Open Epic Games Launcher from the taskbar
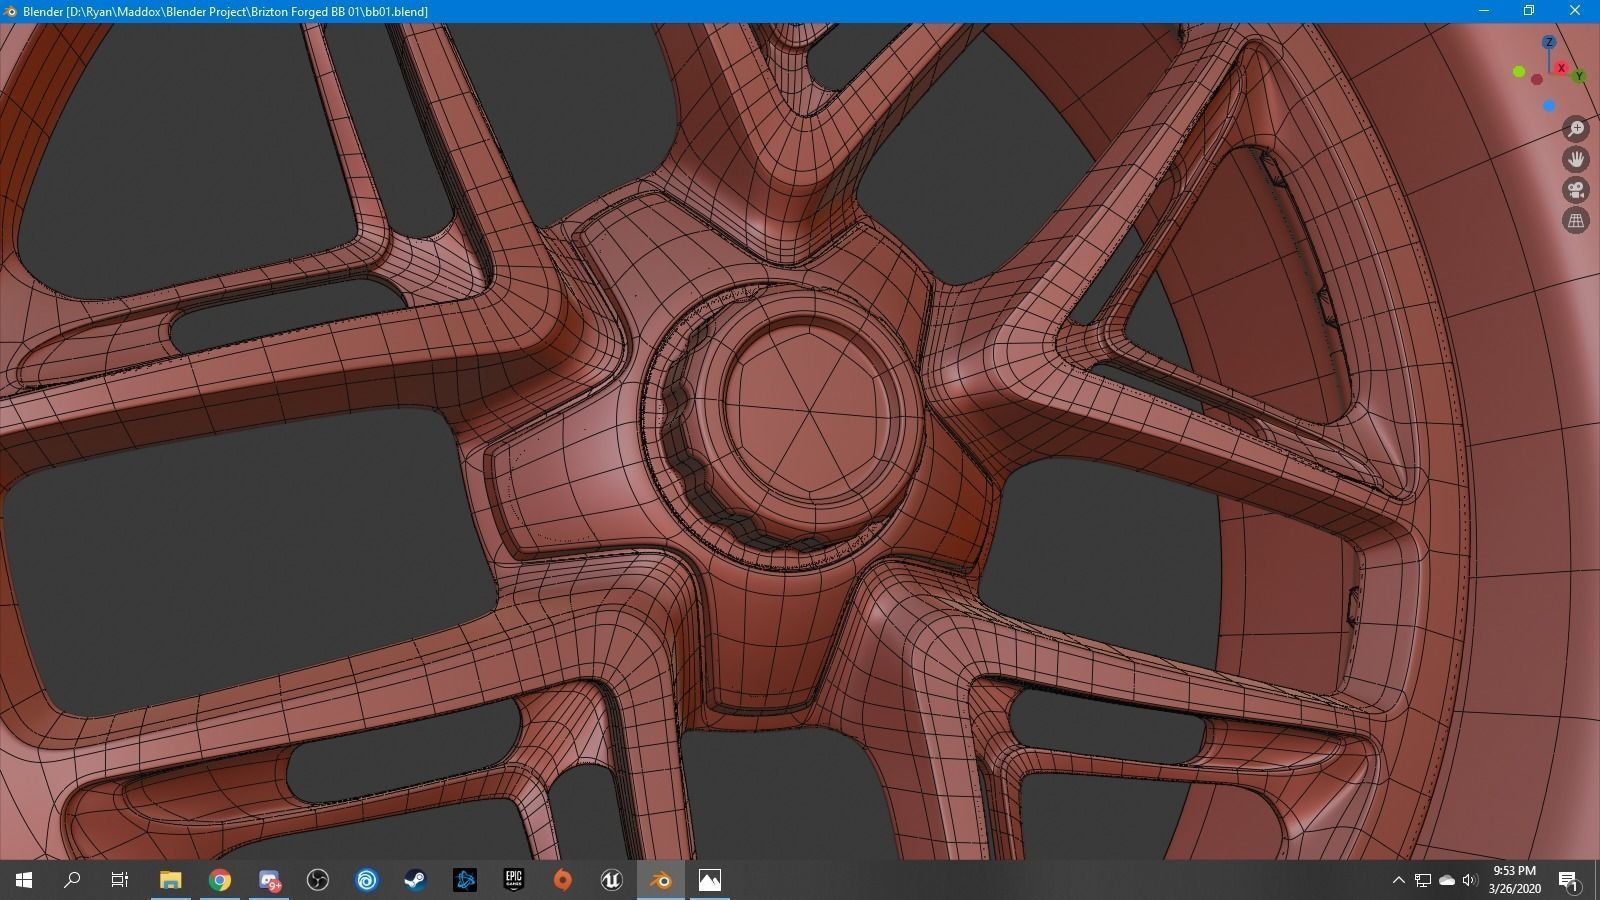This screenshot has width=1600, height=900. [514, 880]
